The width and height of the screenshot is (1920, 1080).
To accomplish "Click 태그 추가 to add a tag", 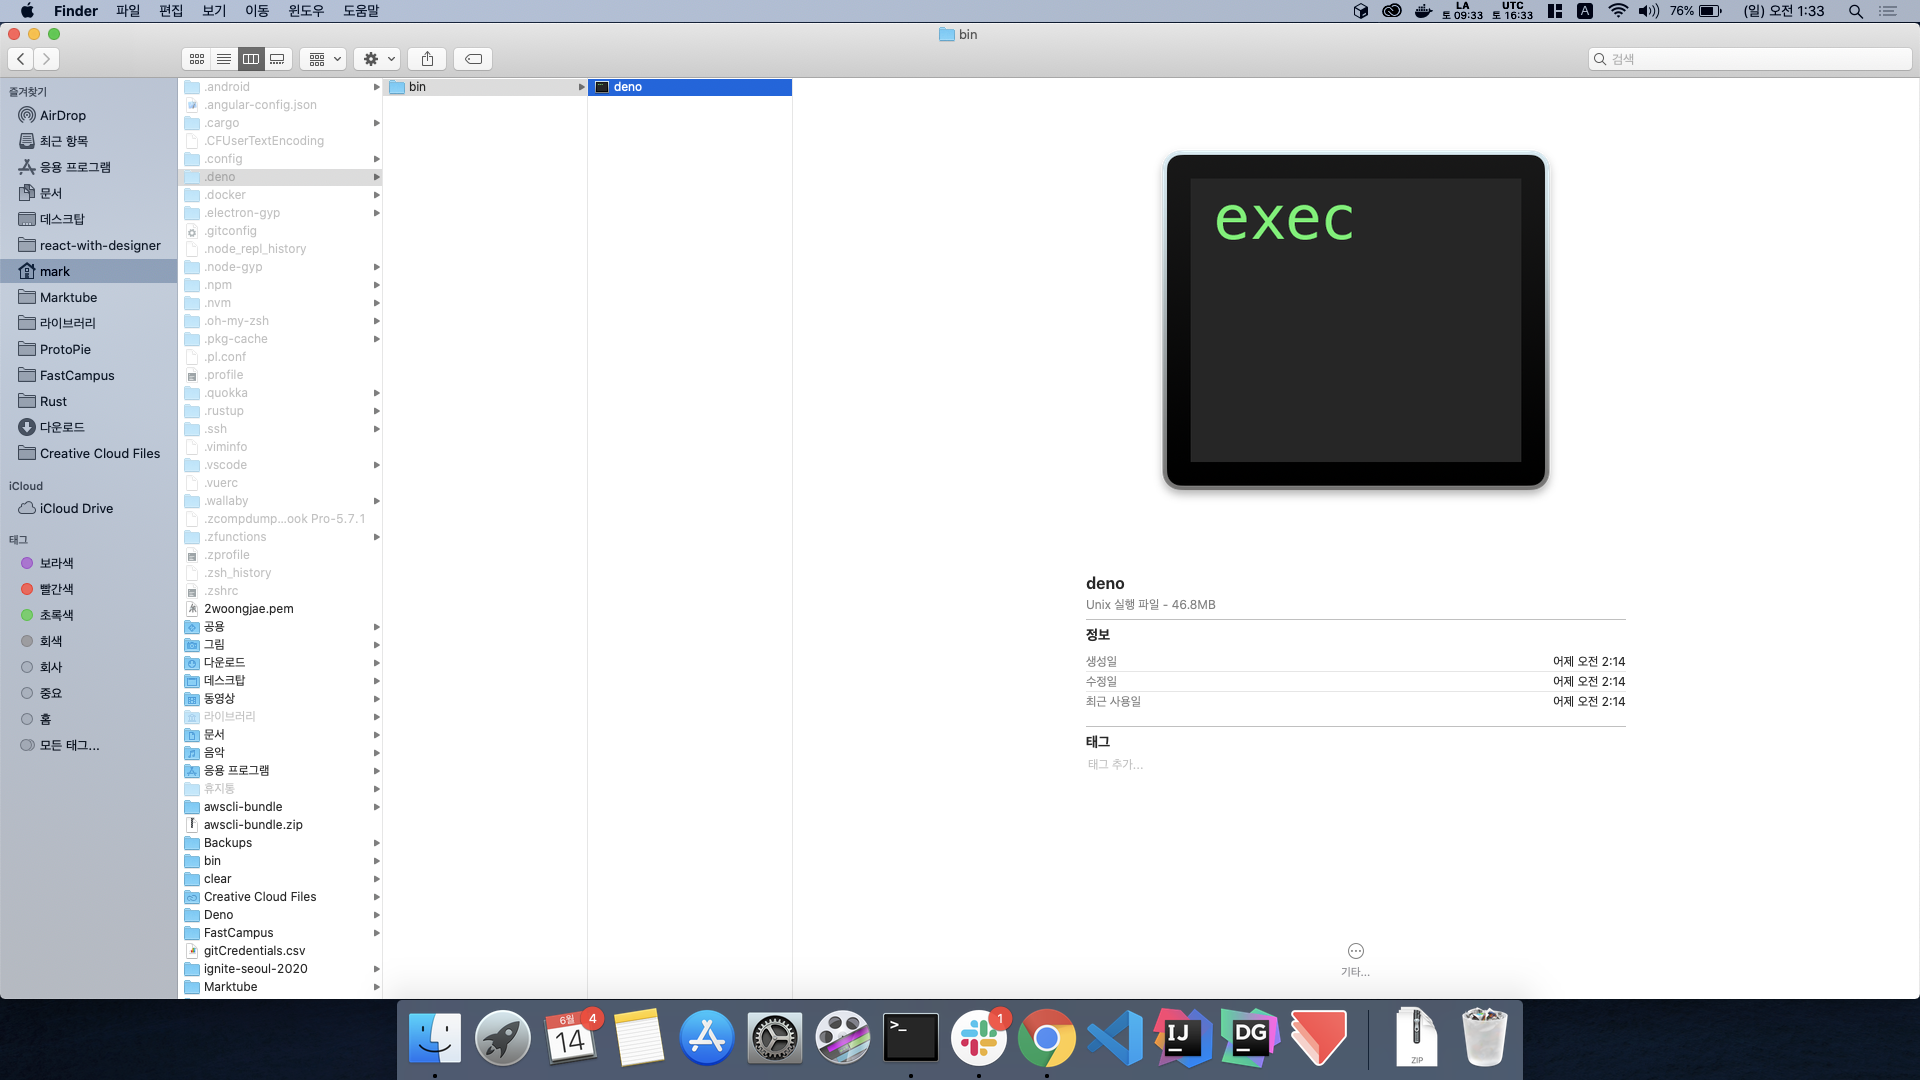I will pyautogui.click(x=1115, y=764).
